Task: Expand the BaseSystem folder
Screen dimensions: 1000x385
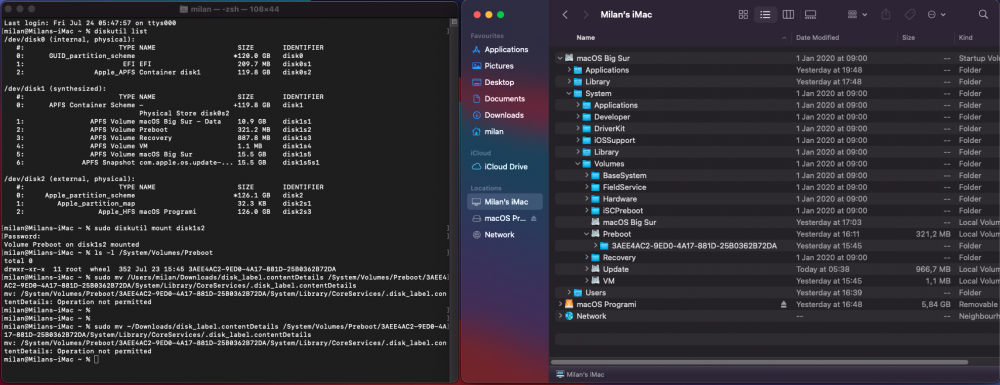Action: tap(587, 175)
